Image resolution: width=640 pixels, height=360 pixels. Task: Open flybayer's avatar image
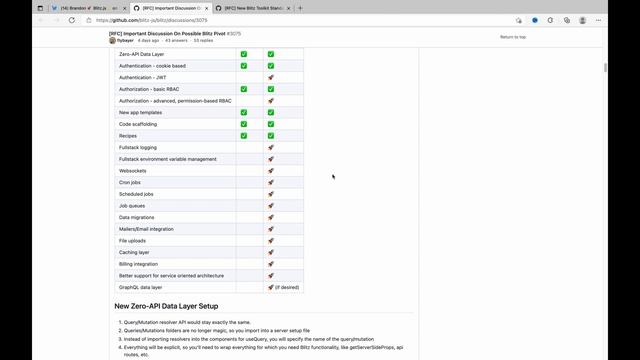(x=112, y=40)
